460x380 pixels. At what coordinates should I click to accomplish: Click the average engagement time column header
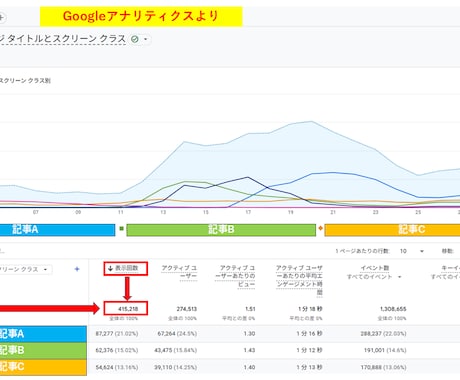click(299, 280)
